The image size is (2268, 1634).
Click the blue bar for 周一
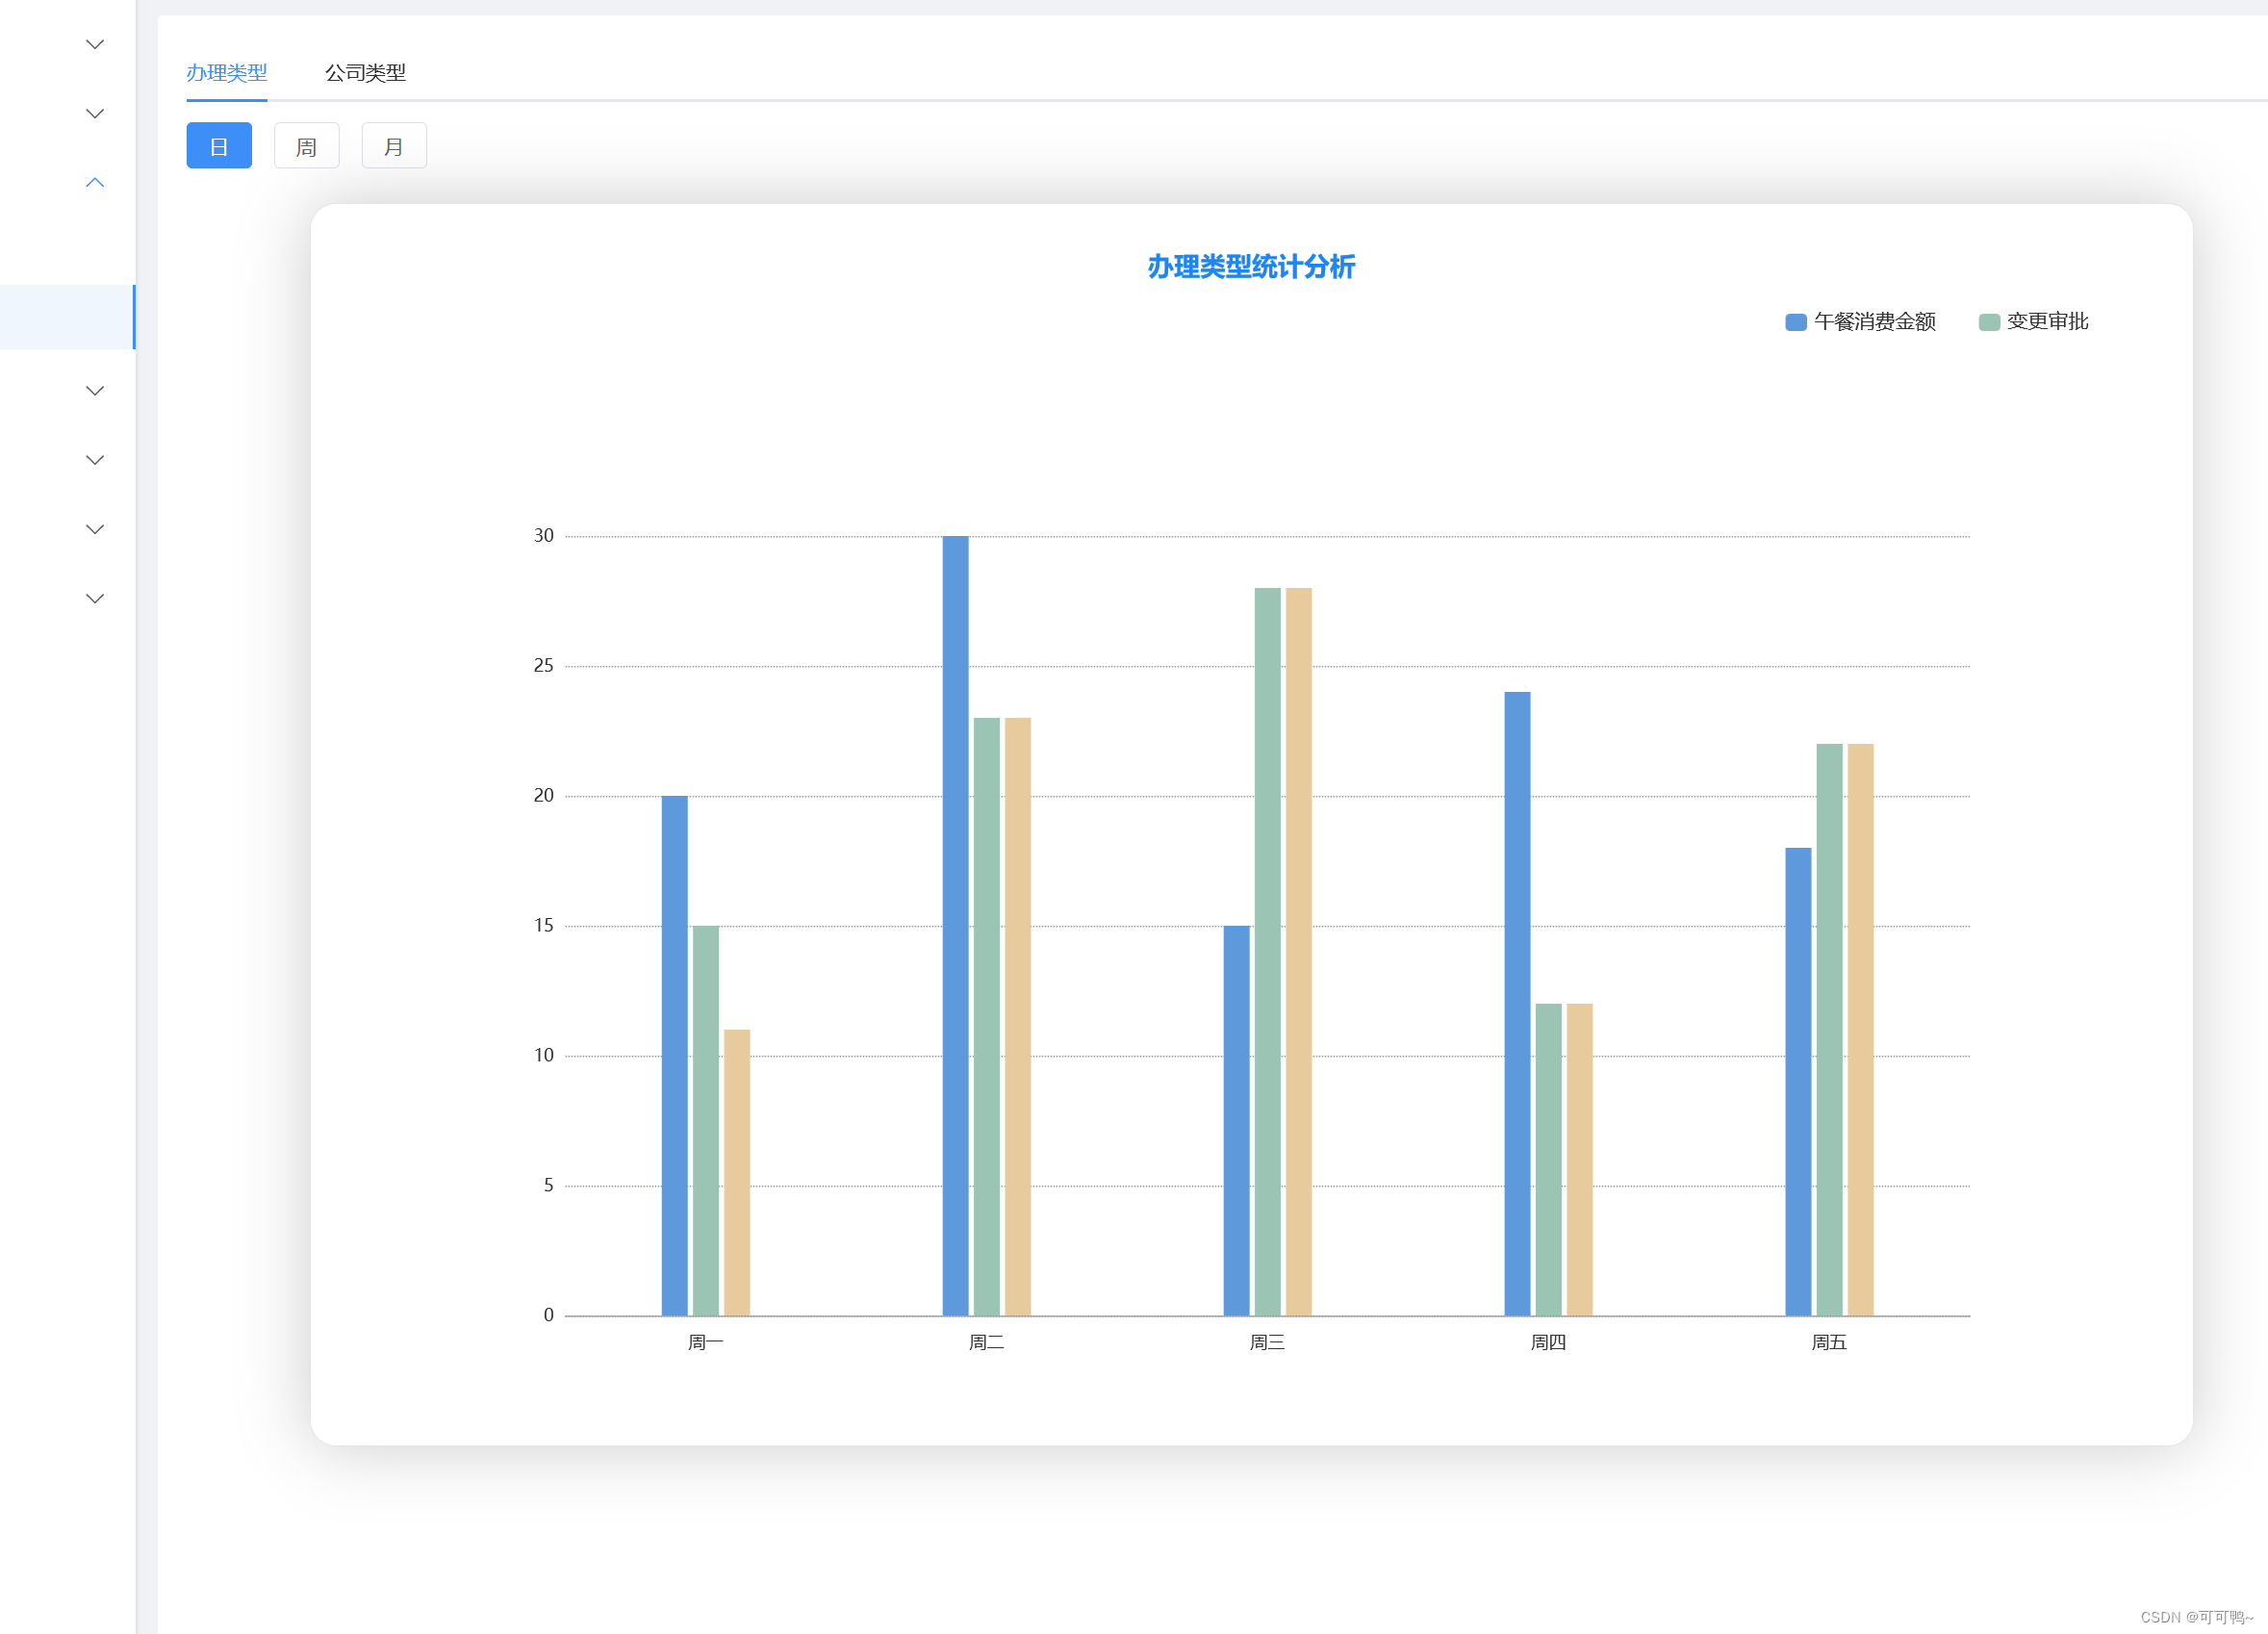tap(674, 1056)
